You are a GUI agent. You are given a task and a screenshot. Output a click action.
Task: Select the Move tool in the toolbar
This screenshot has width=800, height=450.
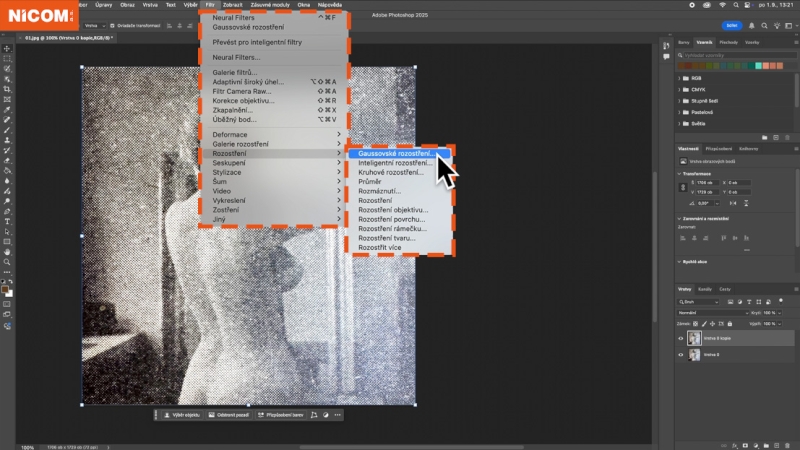click(x=7, y=48)
